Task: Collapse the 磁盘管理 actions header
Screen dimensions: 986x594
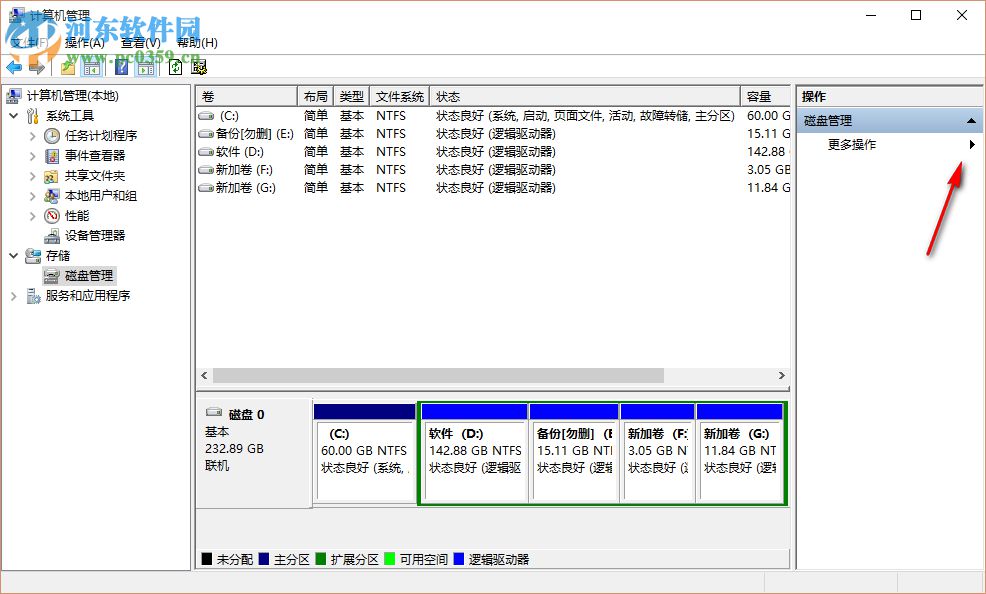Action: tap(969, 120)
